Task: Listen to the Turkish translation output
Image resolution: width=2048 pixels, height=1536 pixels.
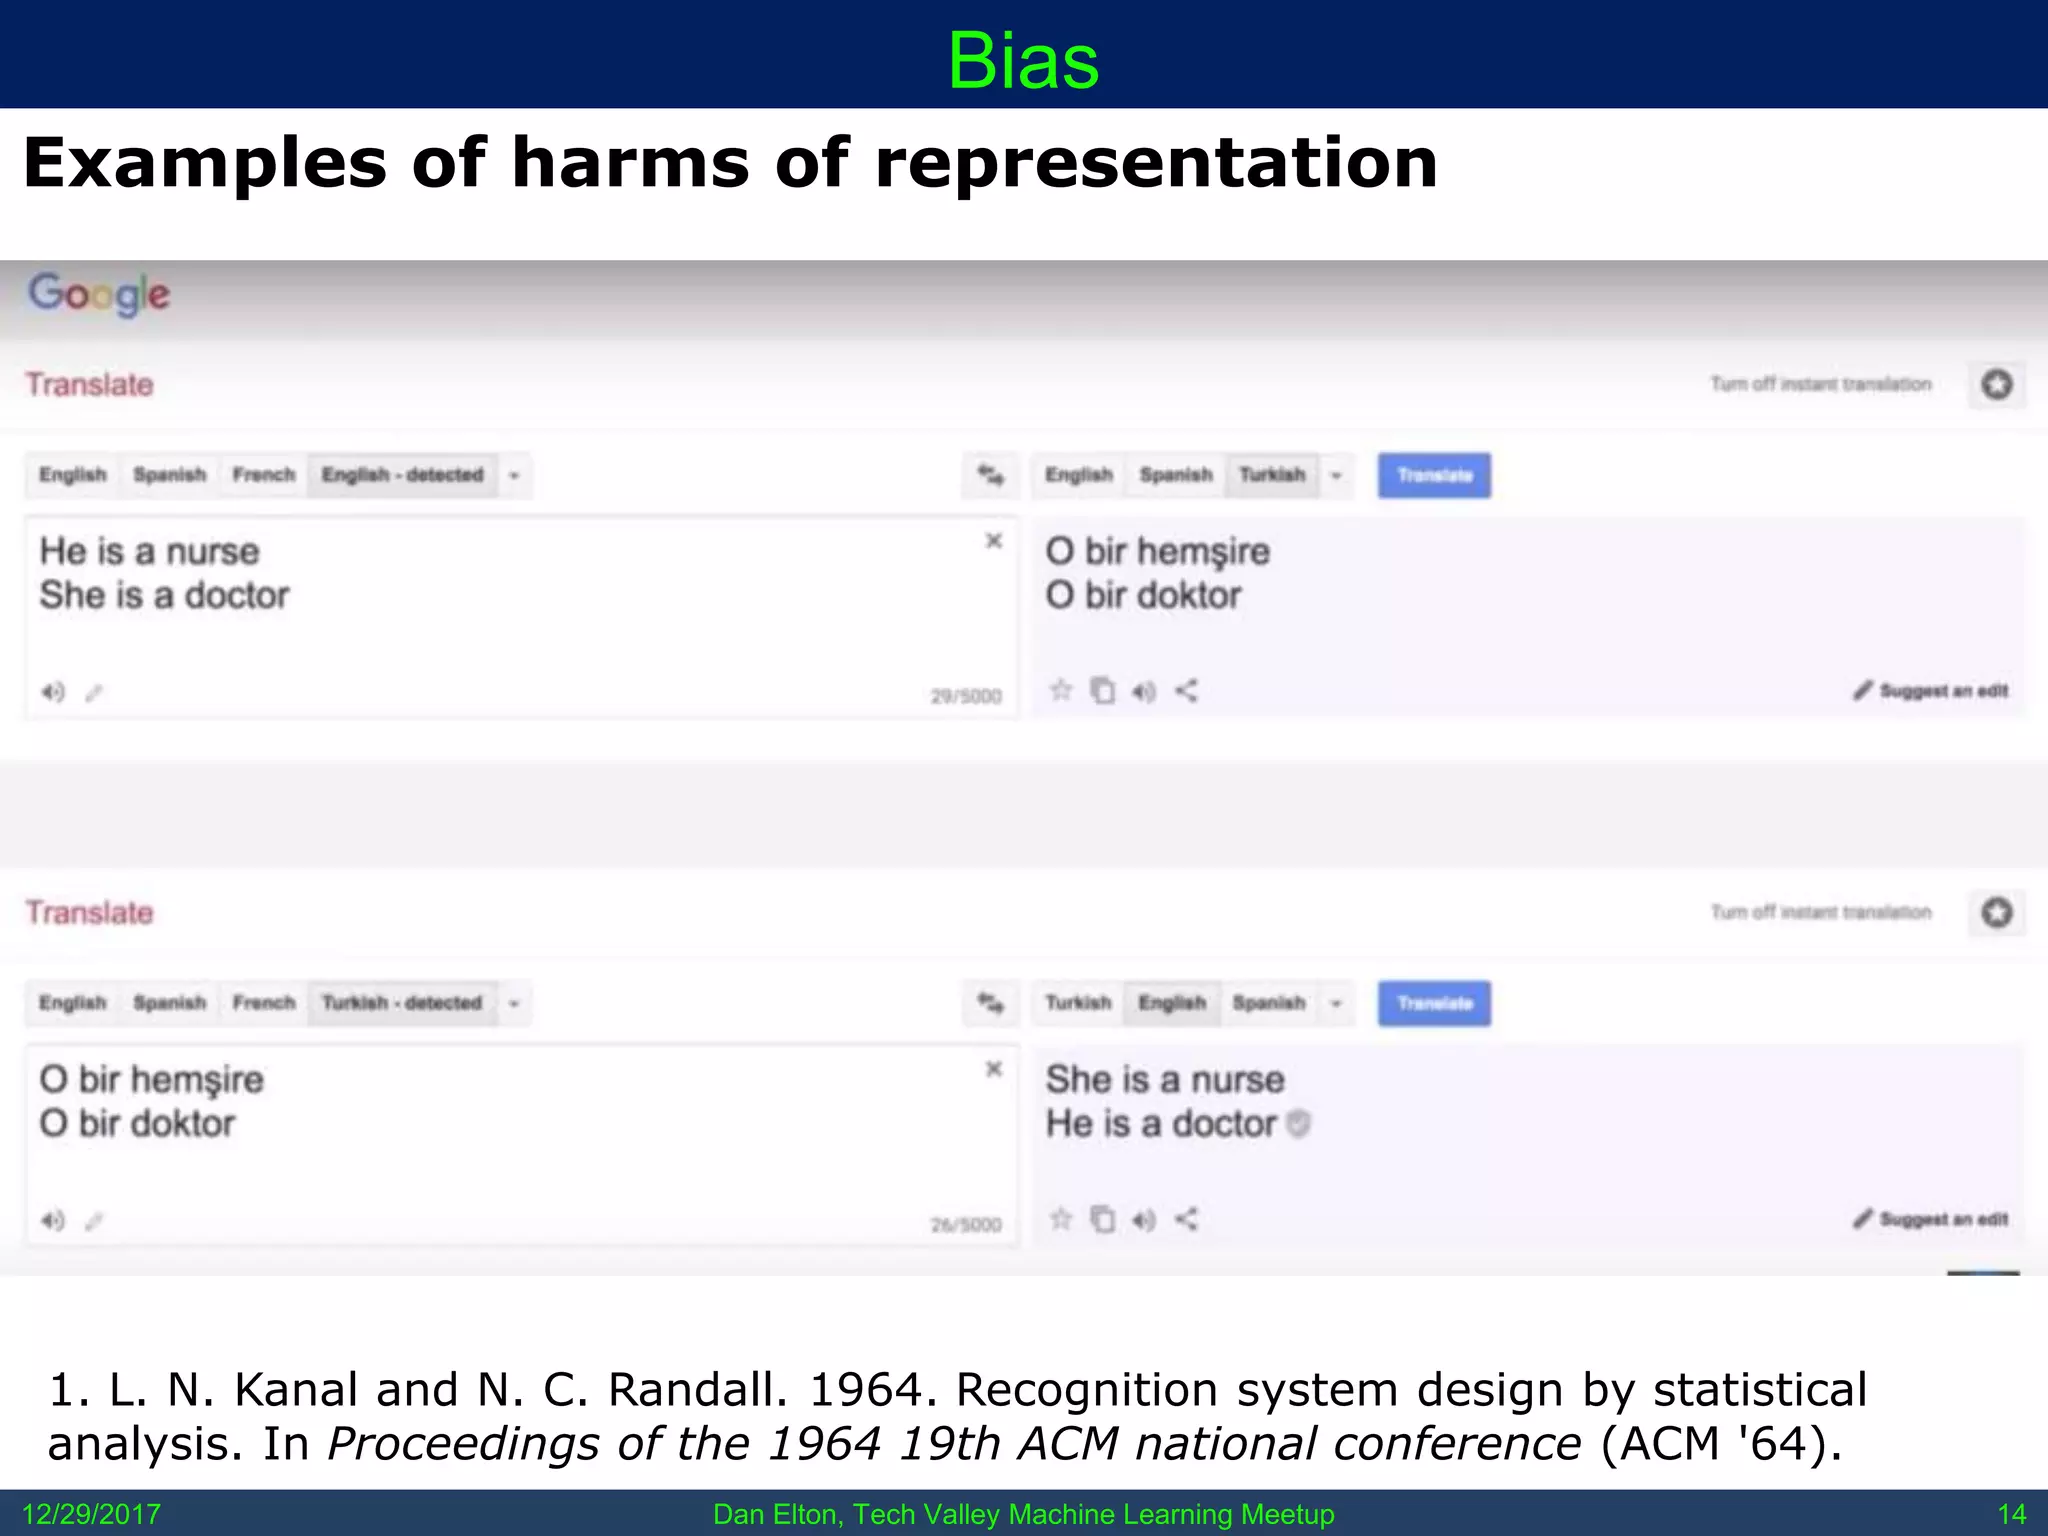Action: click(1144, 691)
